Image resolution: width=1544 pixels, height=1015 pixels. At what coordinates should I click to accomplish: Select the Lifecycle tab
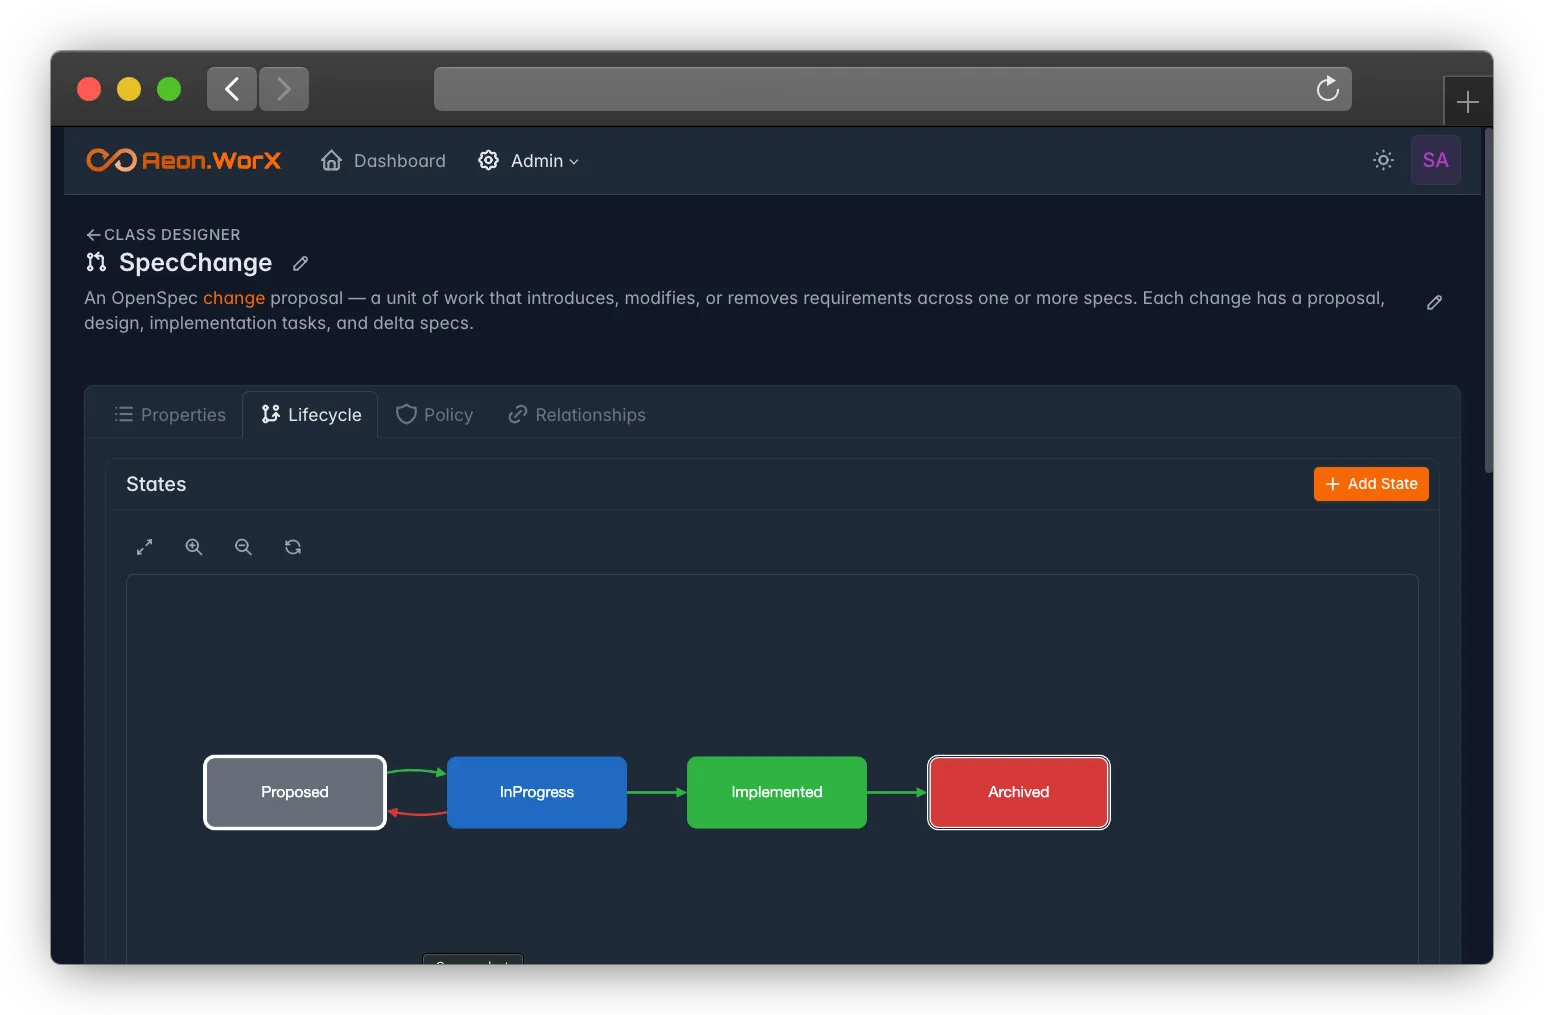click(x=311, y=415)
